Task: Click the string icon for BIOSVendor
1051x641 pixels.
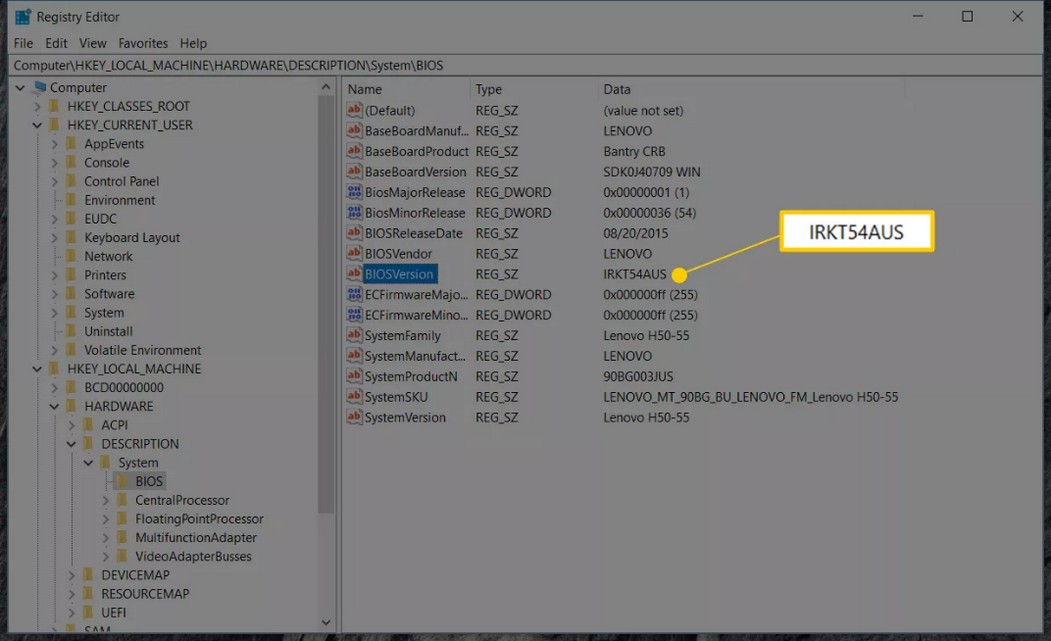Action: coord(354,253)
